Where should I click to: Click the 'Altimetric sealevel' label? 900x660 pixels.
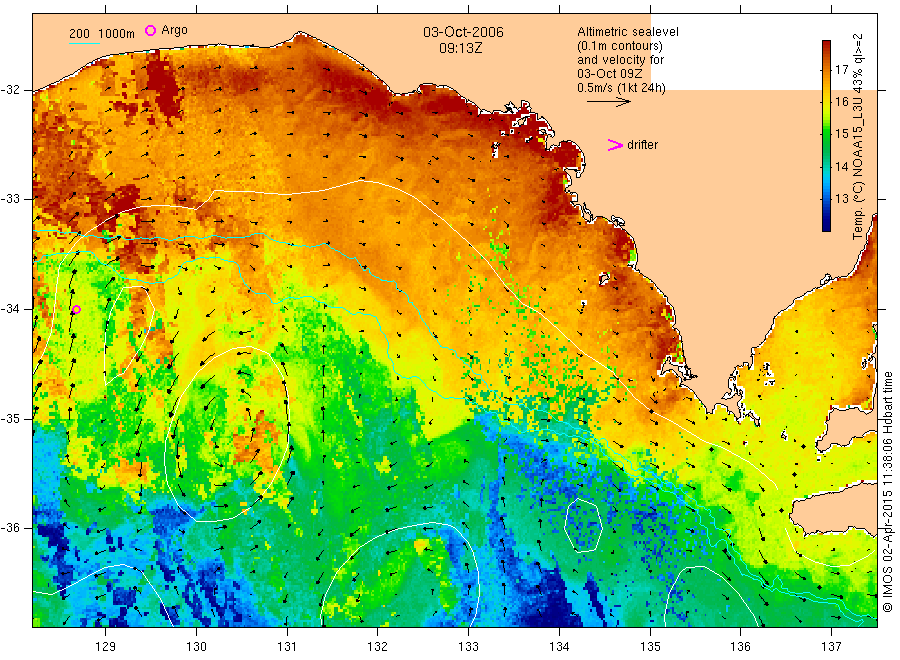[x=628, y=32]
